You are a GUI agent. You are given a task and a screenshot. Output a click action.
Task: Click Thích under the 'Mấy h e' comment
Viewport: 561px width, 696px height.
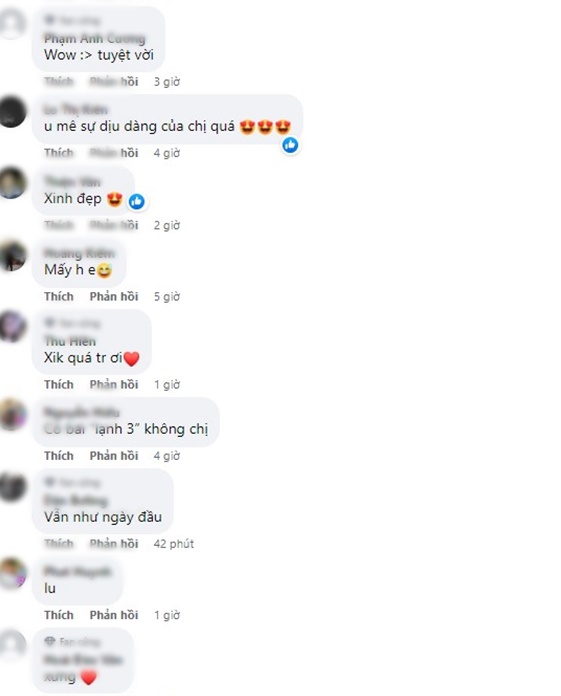(x=59, y=297)
